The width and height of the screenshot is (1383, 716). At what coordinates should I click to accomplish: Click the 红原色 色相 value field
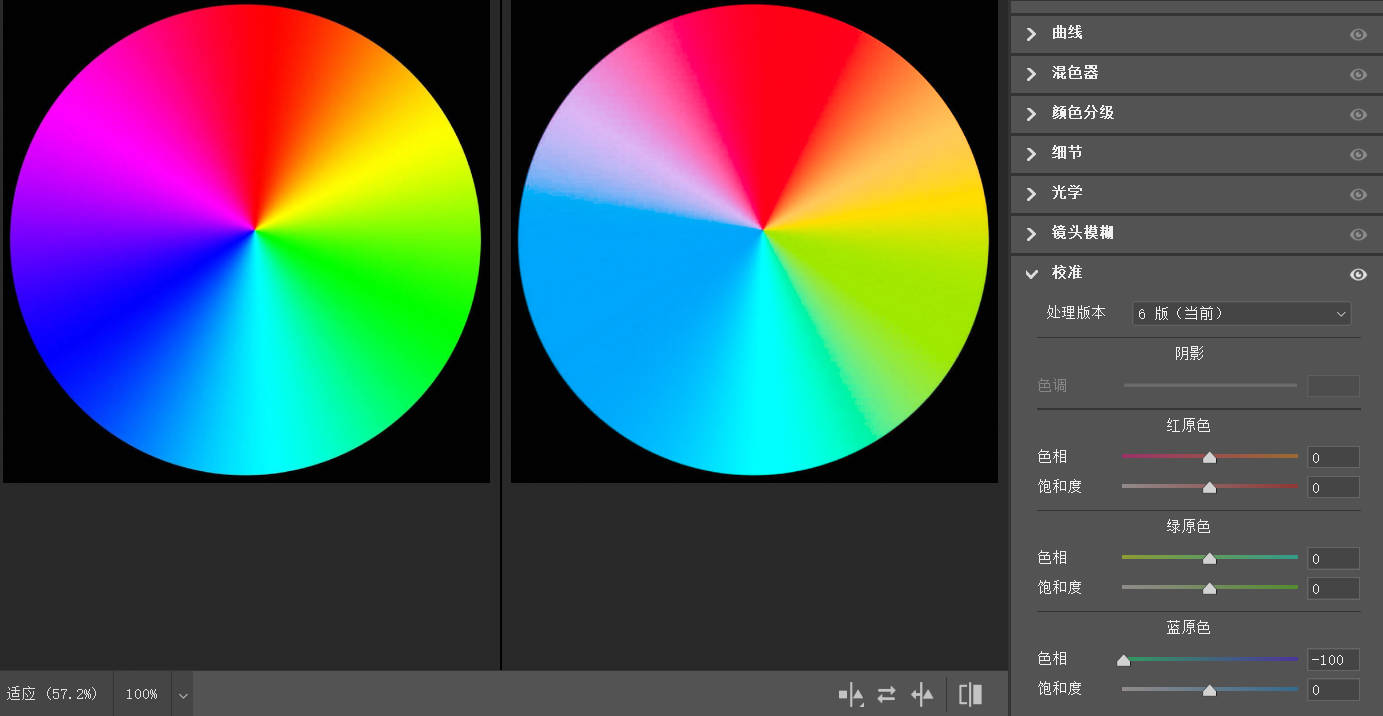(x=1333, y=457)
